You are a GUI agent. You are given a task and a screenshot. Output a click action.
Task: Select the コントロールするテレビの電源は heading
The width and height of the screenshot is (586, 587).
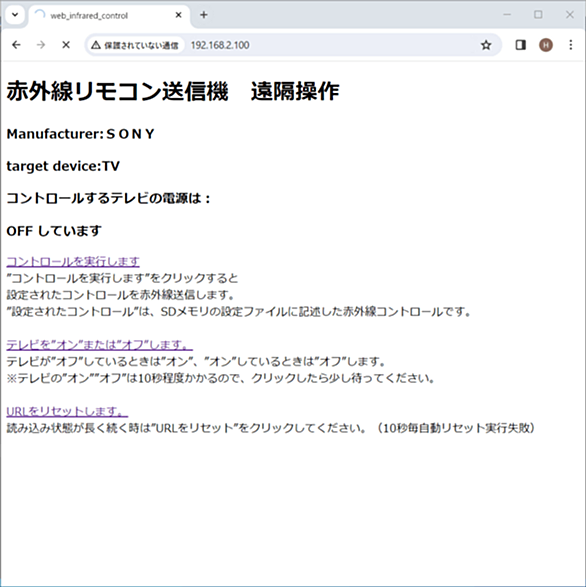(x=108, y=198)
